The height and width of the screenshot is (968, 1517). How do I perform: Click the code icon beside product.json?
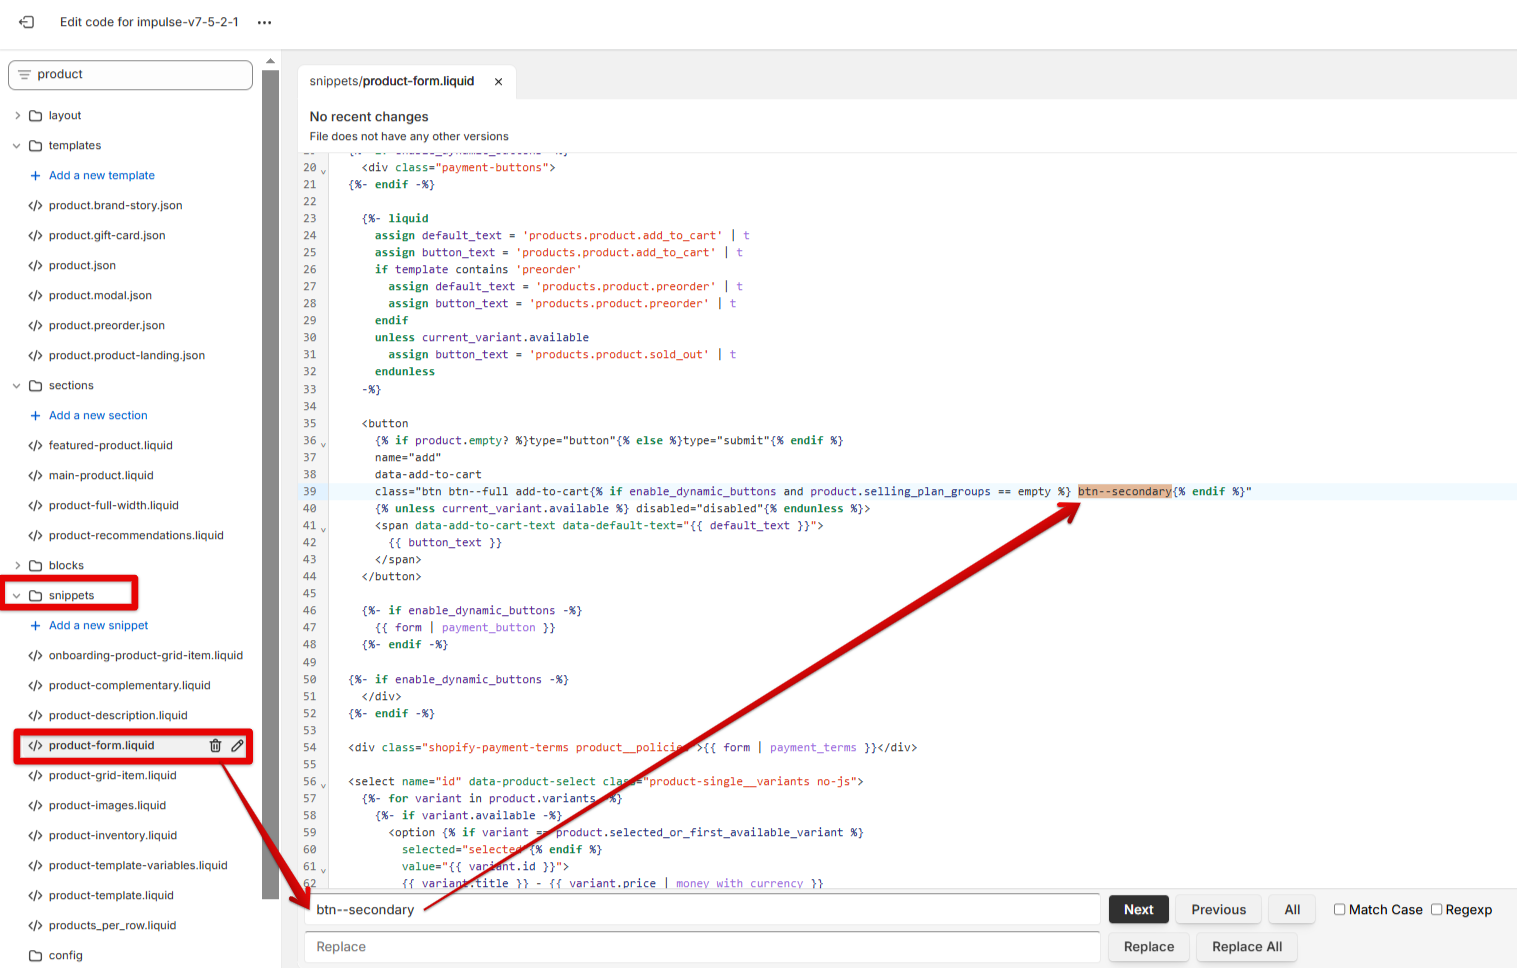point(35,266)
